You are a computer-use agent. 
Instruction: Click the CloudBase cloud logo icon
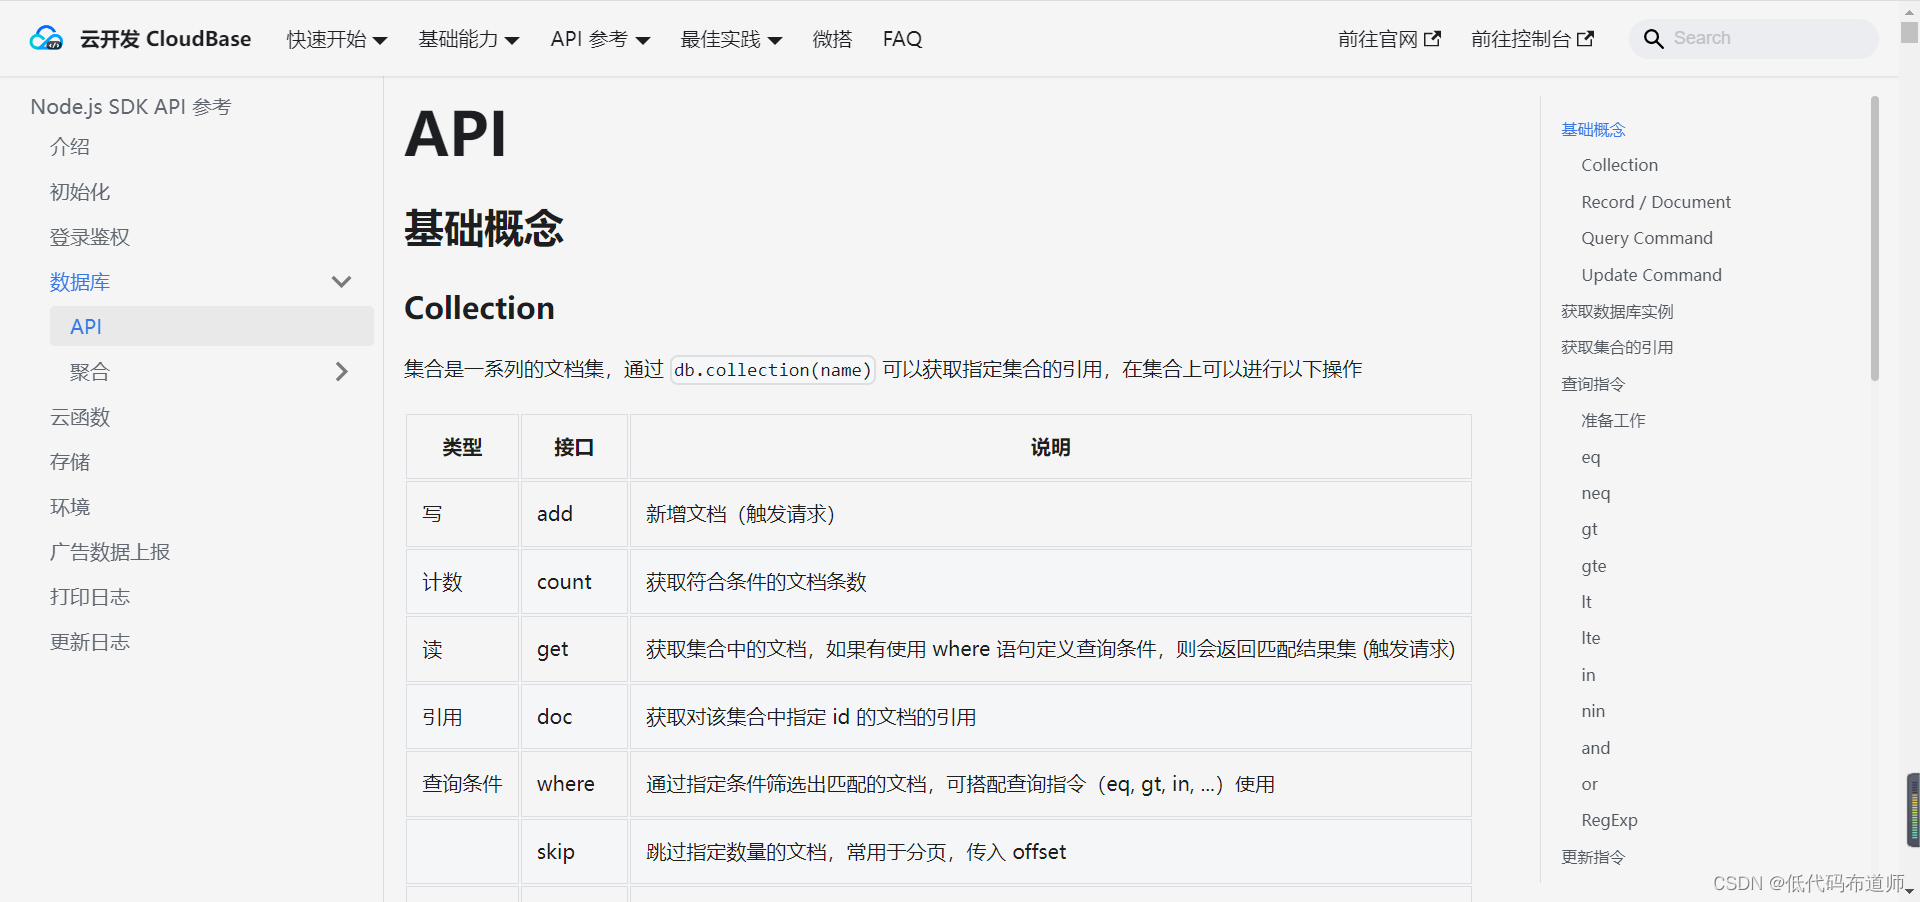(46, 38)
